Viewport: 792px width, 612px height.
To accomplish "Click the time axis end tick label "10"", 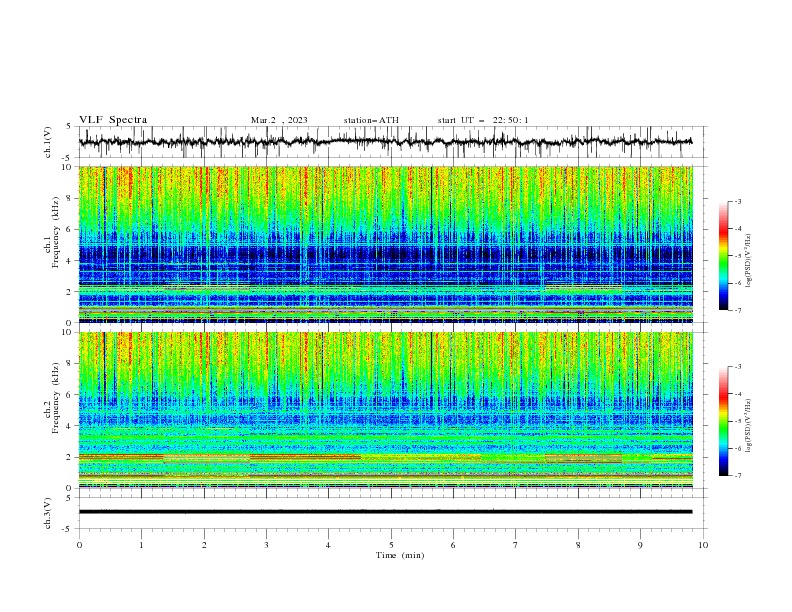I will (703, 545).
